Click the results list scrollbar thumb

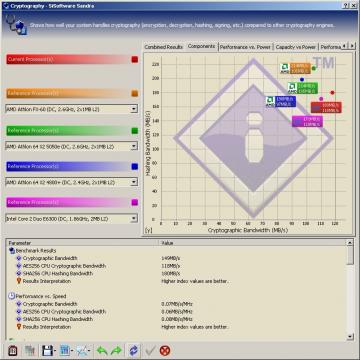pos(350,255)
